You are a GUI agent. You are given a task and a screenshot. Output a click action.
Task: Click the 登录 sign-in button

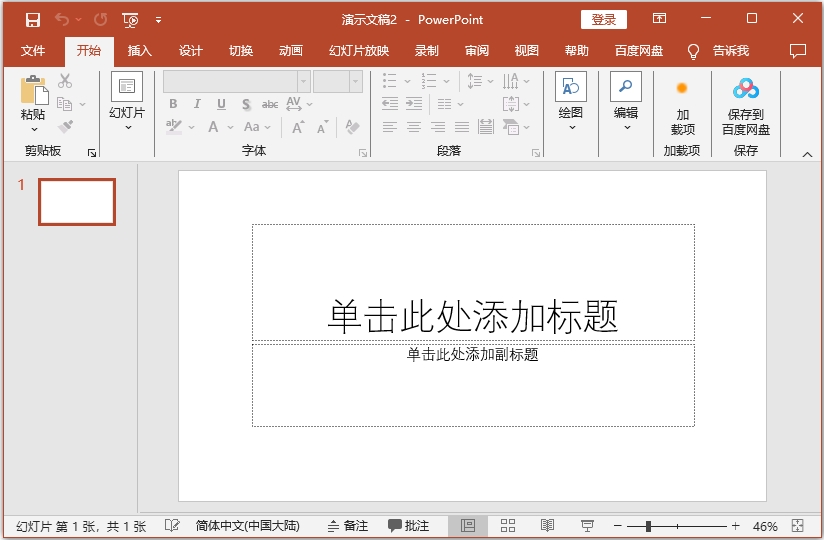tap(603, 19)
